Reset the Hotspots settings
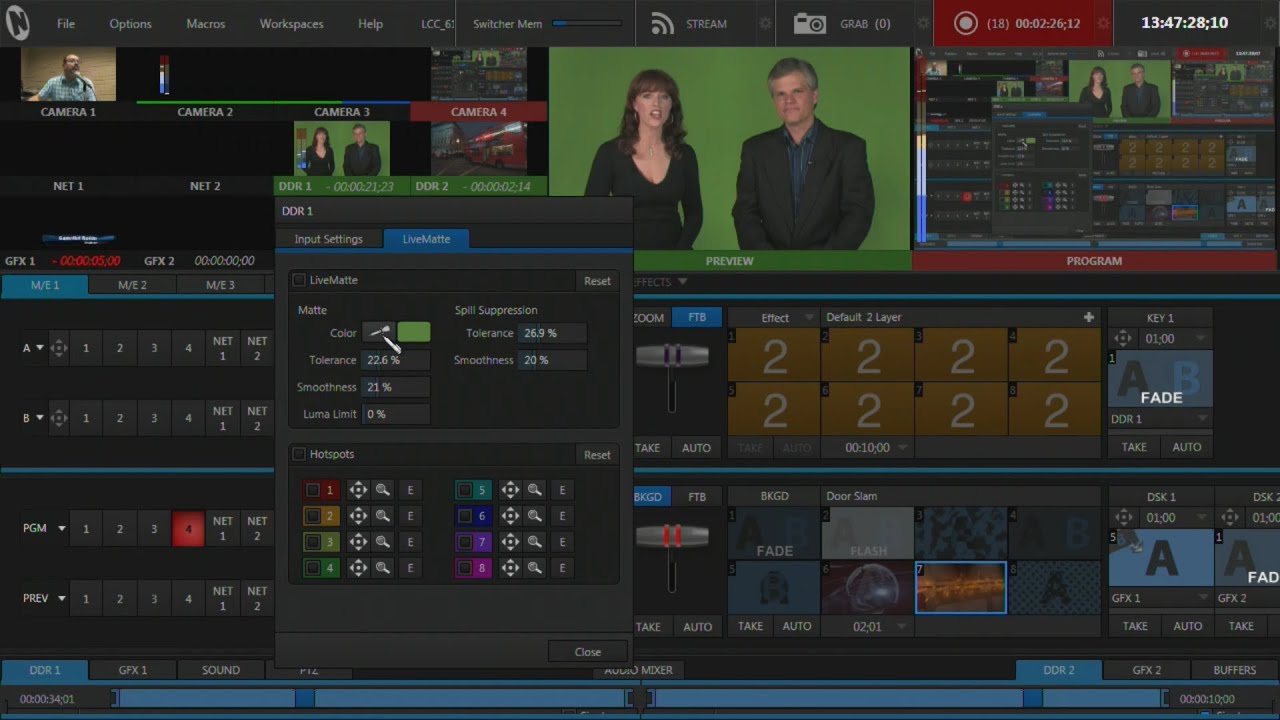Viewport: 1280px width, 720px height. tap(597, 455)
